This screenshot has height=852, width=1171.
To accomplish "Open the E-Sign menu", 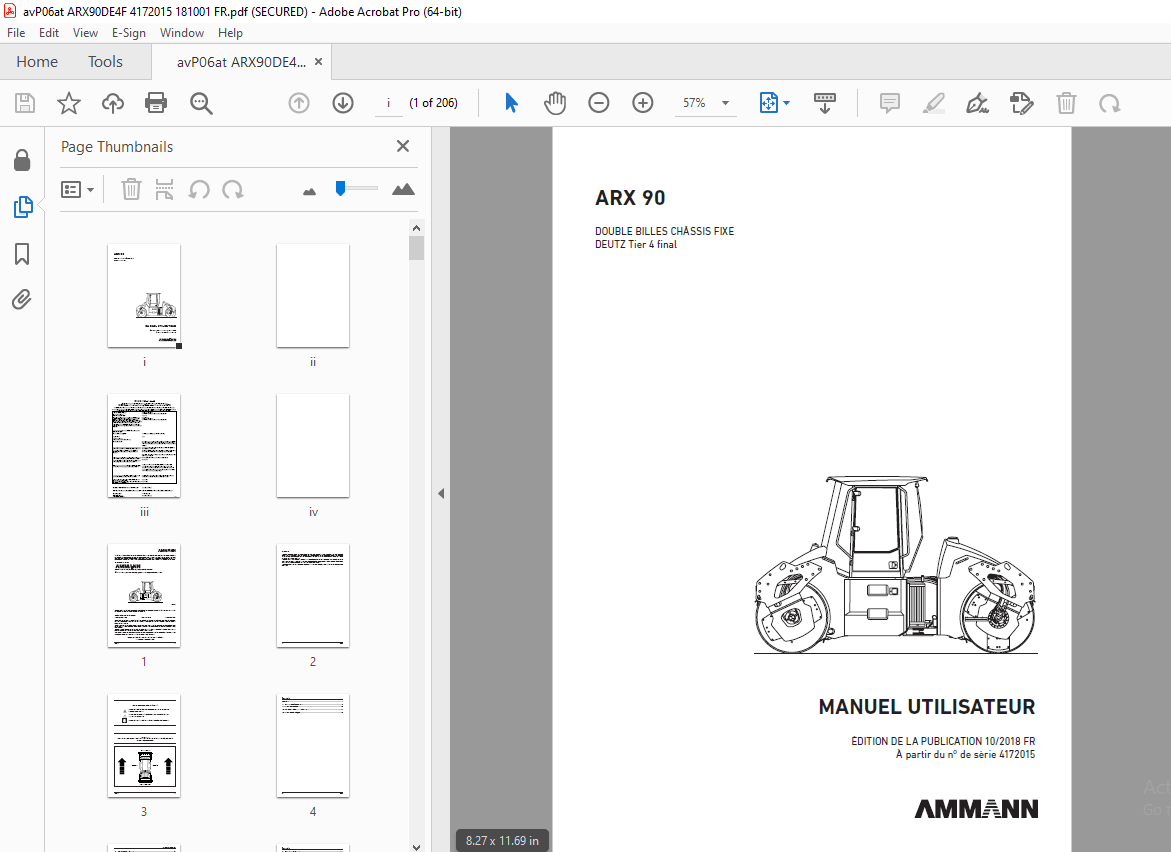I will point(128,33).
